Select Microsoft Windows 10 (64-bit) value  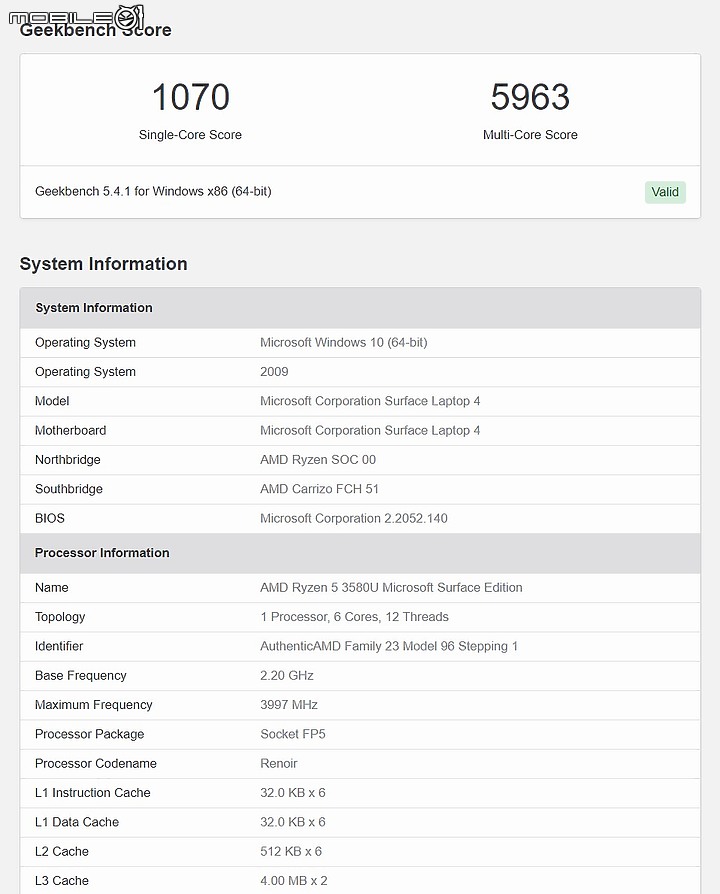point(344,343)
